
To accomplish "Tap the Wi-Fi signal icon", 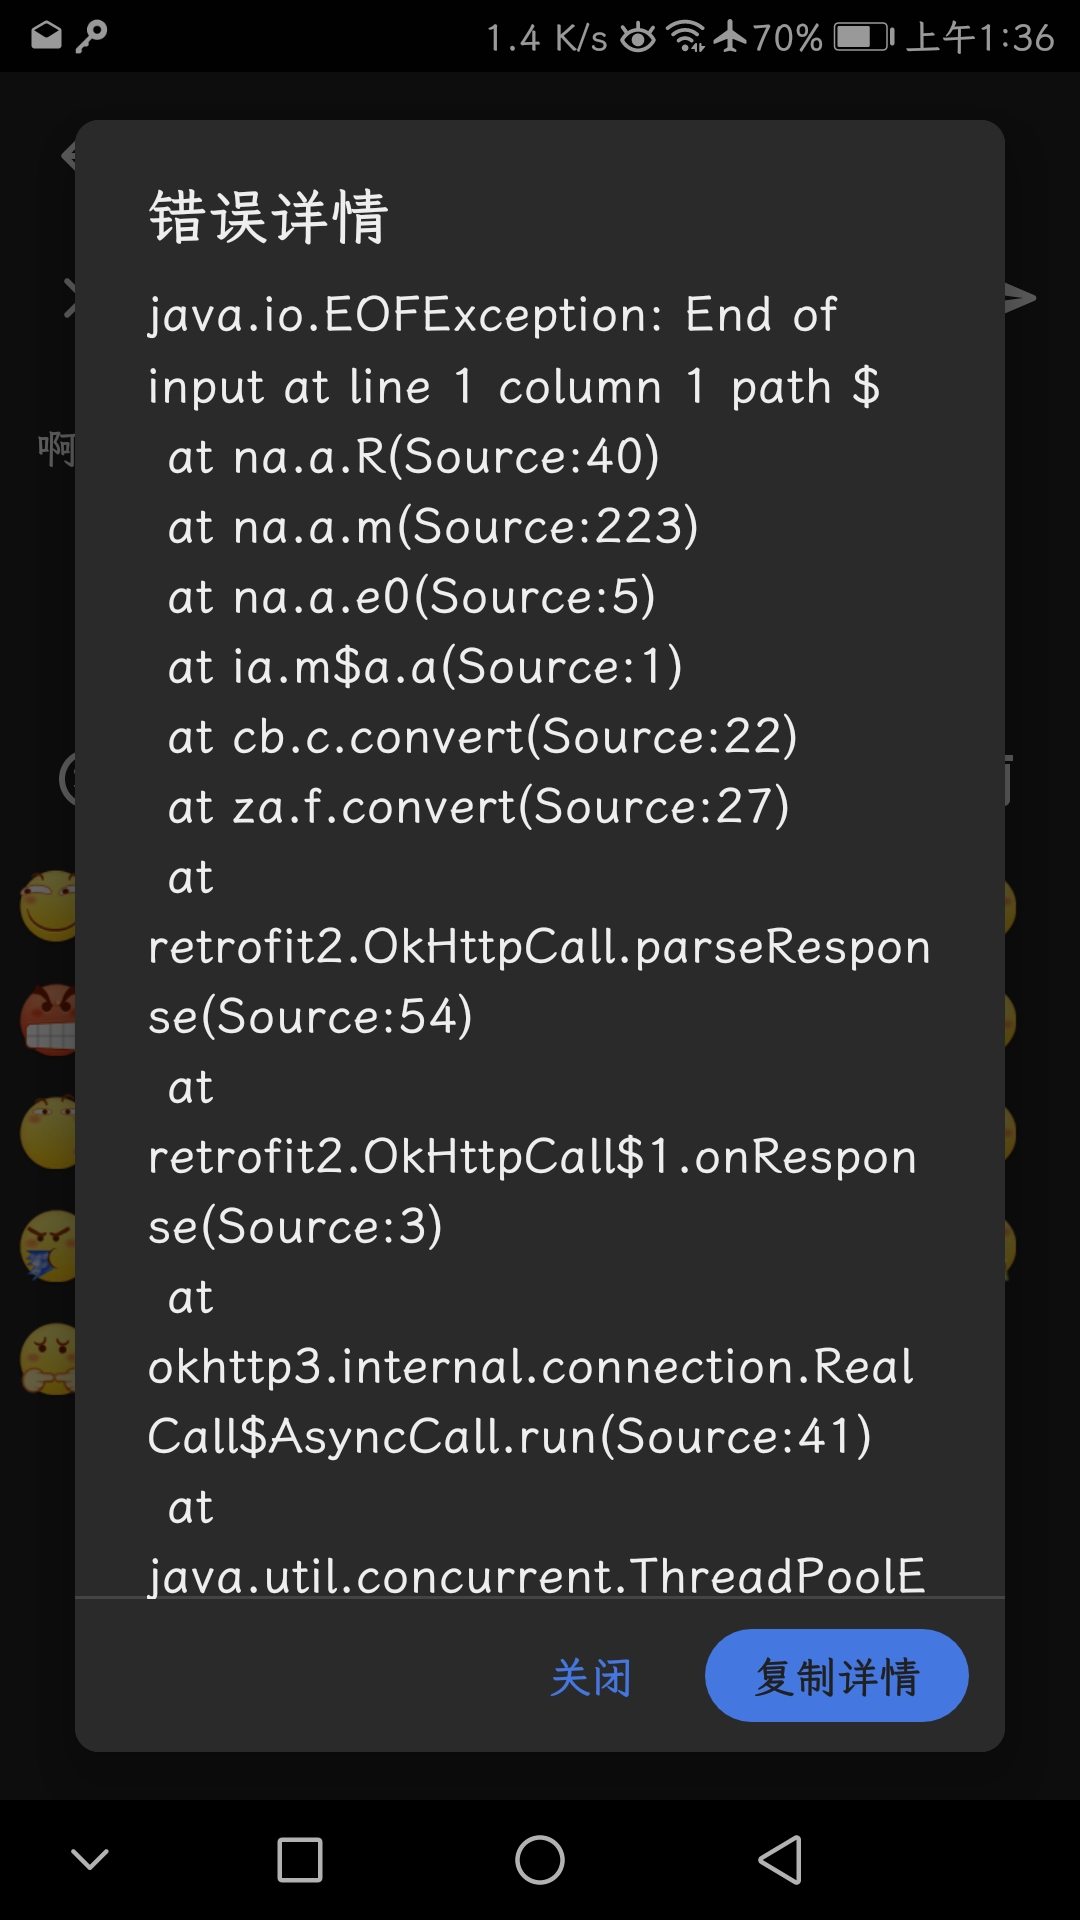I will (683, 33).
